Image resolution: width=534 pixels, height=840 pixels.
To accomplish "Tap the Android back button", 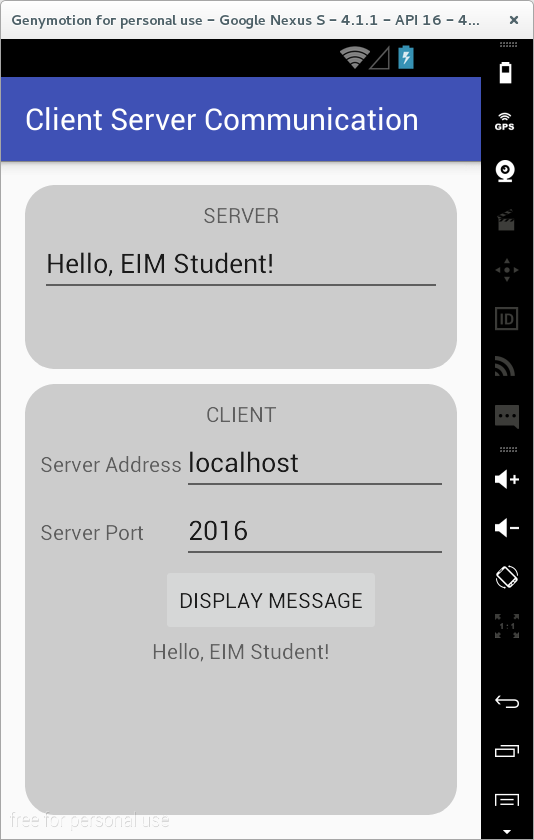I will tap(506, 701).
